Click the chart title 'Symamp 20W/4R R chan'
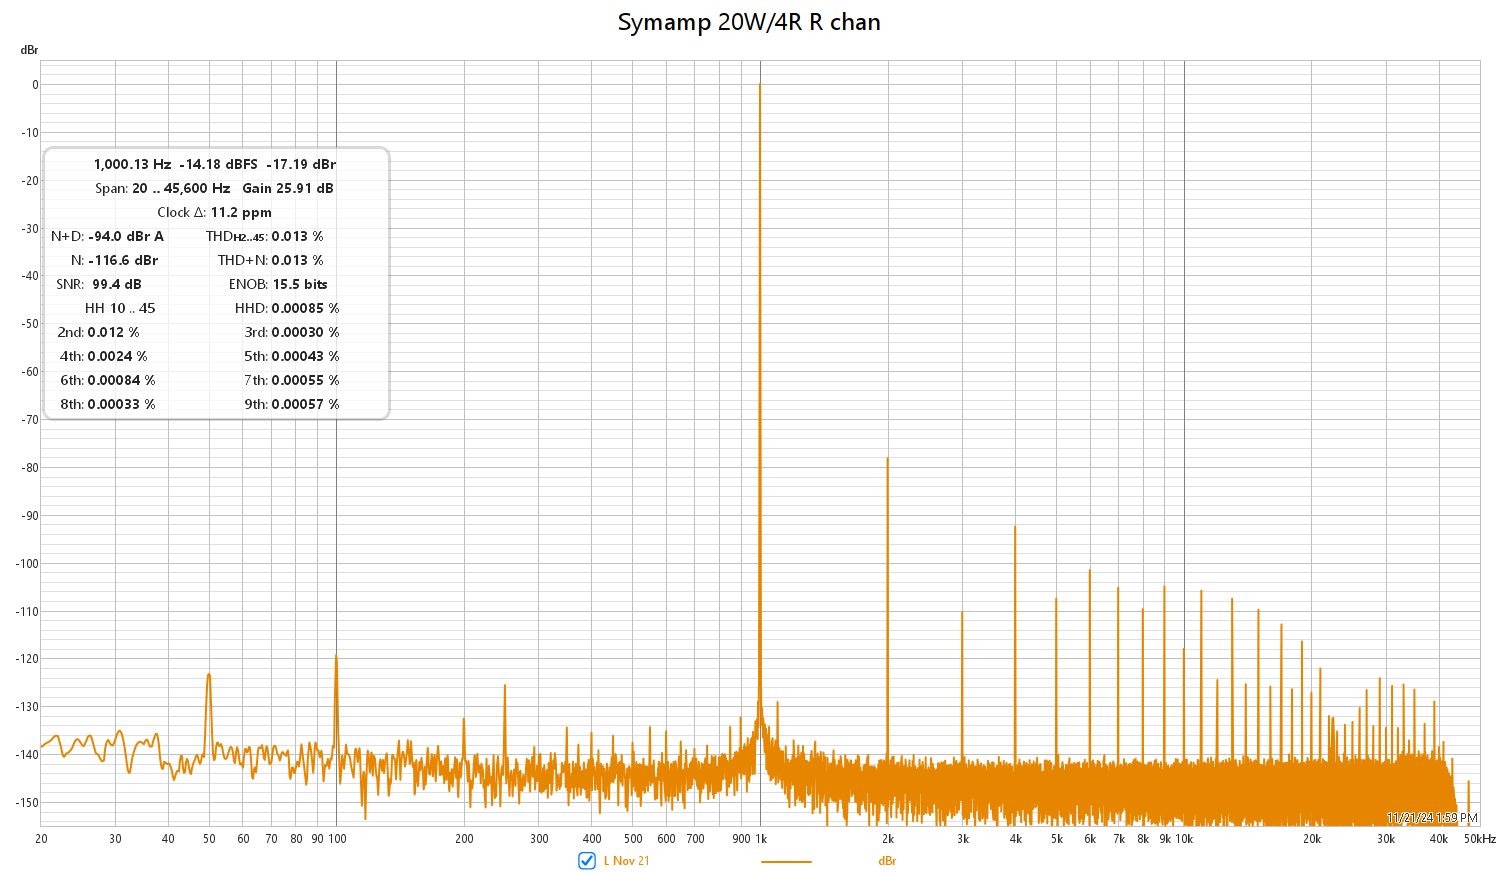The width and height of the screenshot is (1500, 873). 749,22
